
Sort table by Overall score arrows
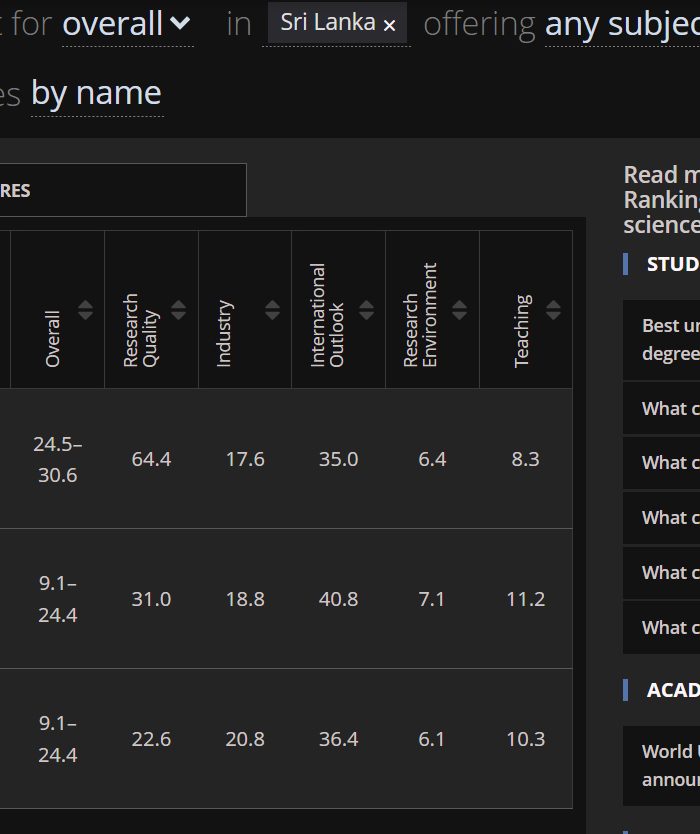click(x=85, y=310)
